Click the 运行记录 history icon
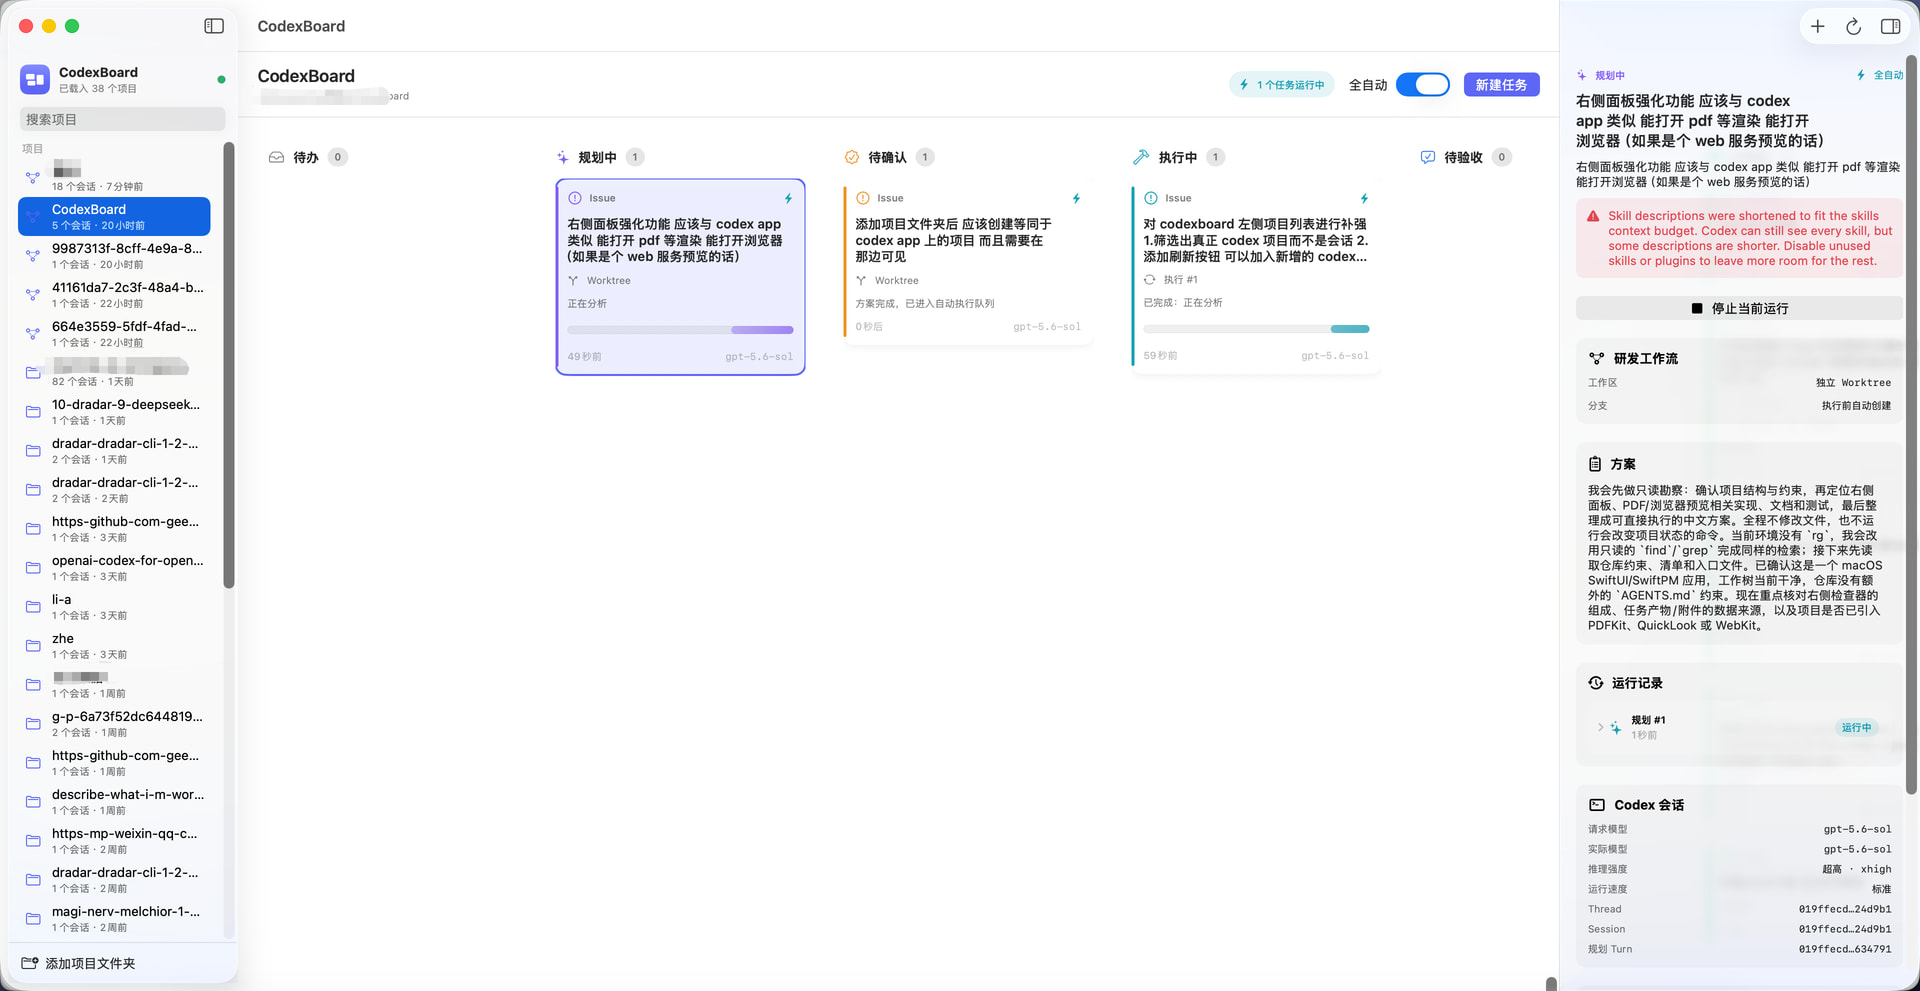 (1596, 683)
